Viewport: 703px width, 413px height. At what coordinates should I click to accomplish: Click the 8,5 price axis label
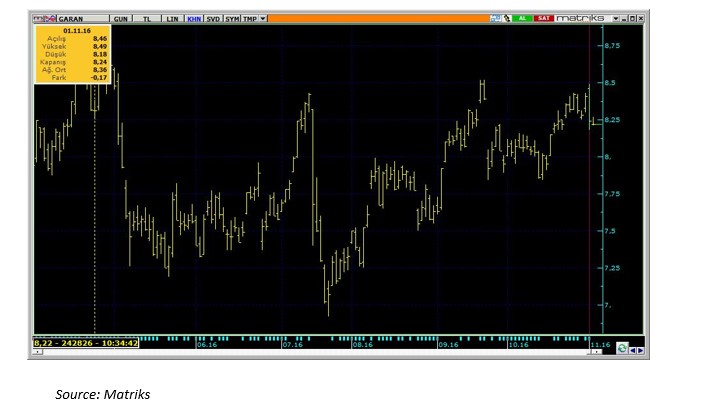[x=610, y=83]
